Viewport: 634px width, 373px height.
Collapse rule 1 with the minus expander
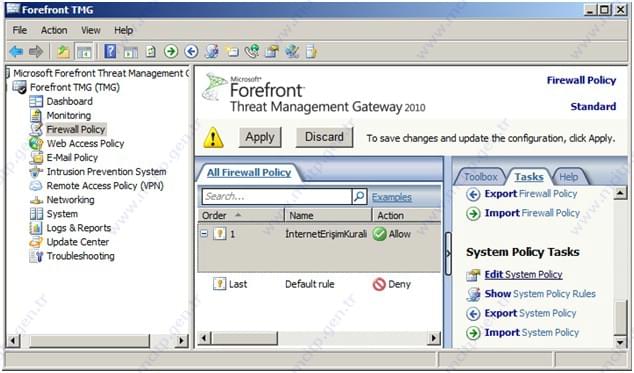tap(204, 234)
